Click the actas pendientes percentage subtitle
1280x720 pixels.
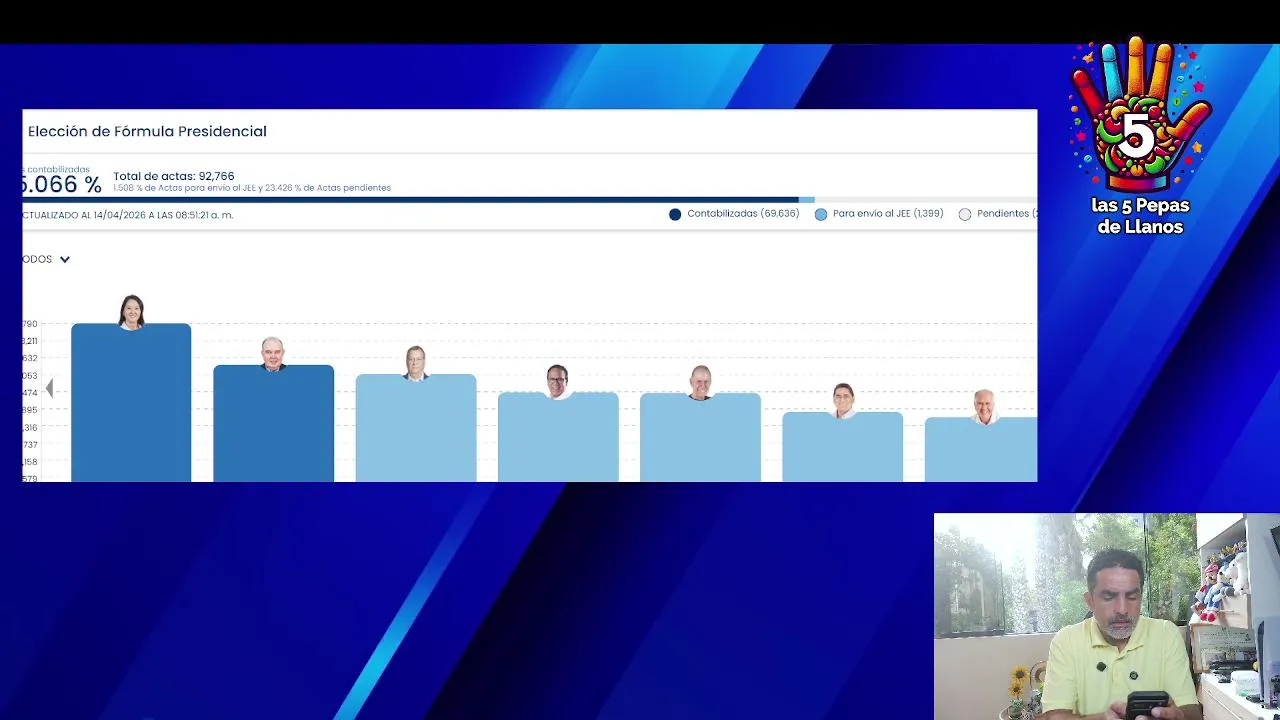252,188
